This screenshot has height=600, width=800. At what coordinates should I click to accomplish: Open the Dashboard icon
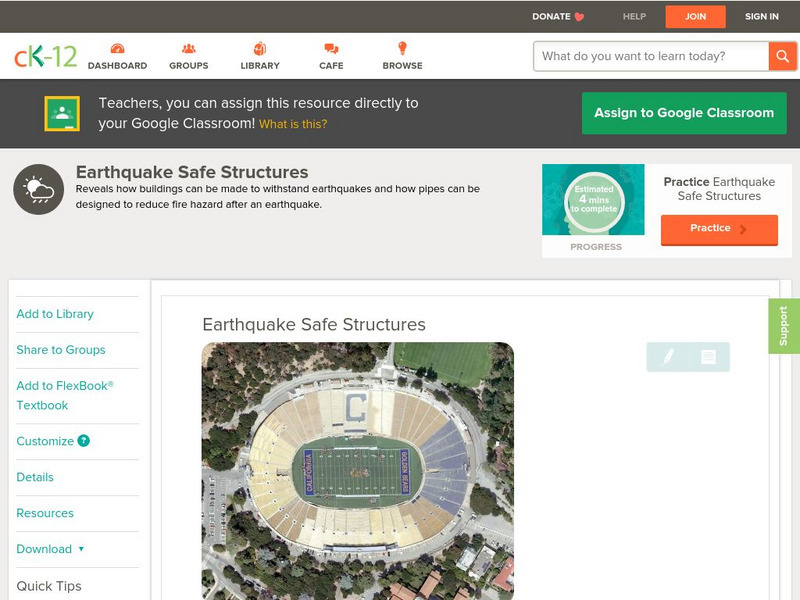(x=117, y=49)
